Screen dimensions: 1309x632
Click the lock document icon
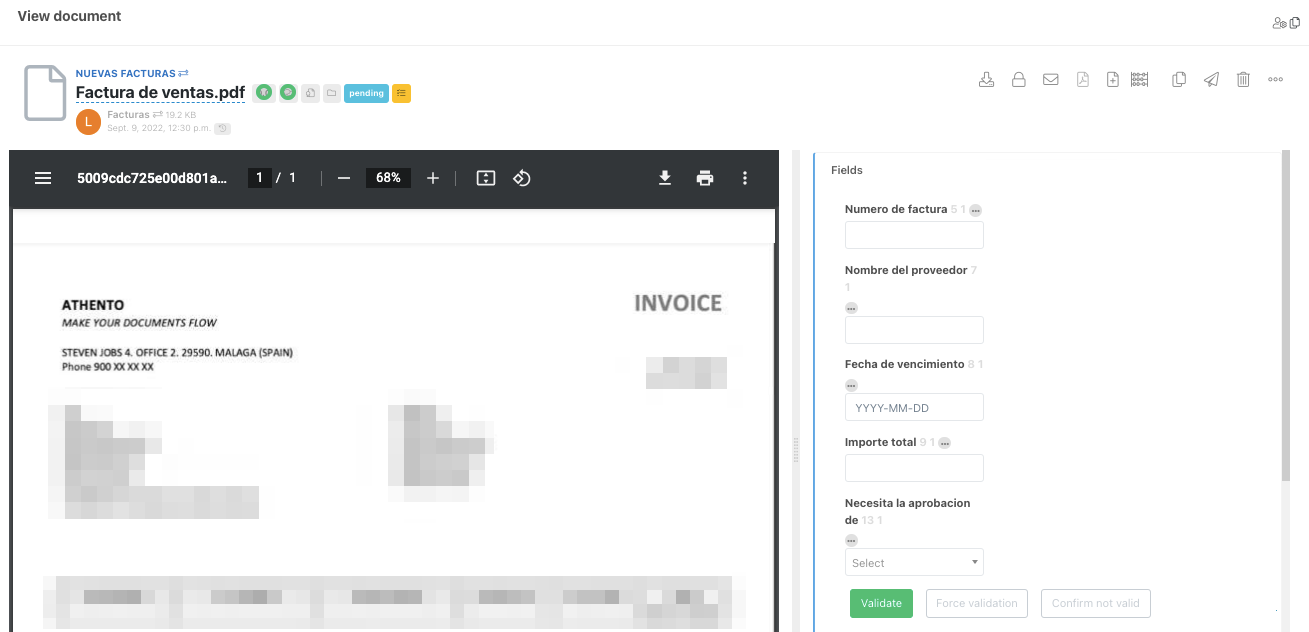point(1018,80)
